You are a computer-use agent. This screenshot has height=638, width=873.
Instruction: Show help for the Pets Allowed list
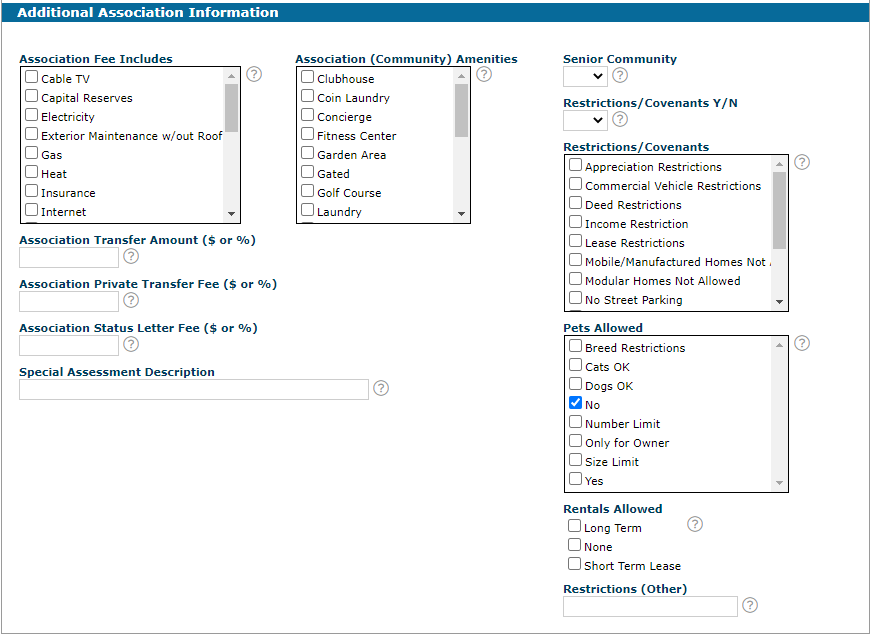click(x=802, y=343)
